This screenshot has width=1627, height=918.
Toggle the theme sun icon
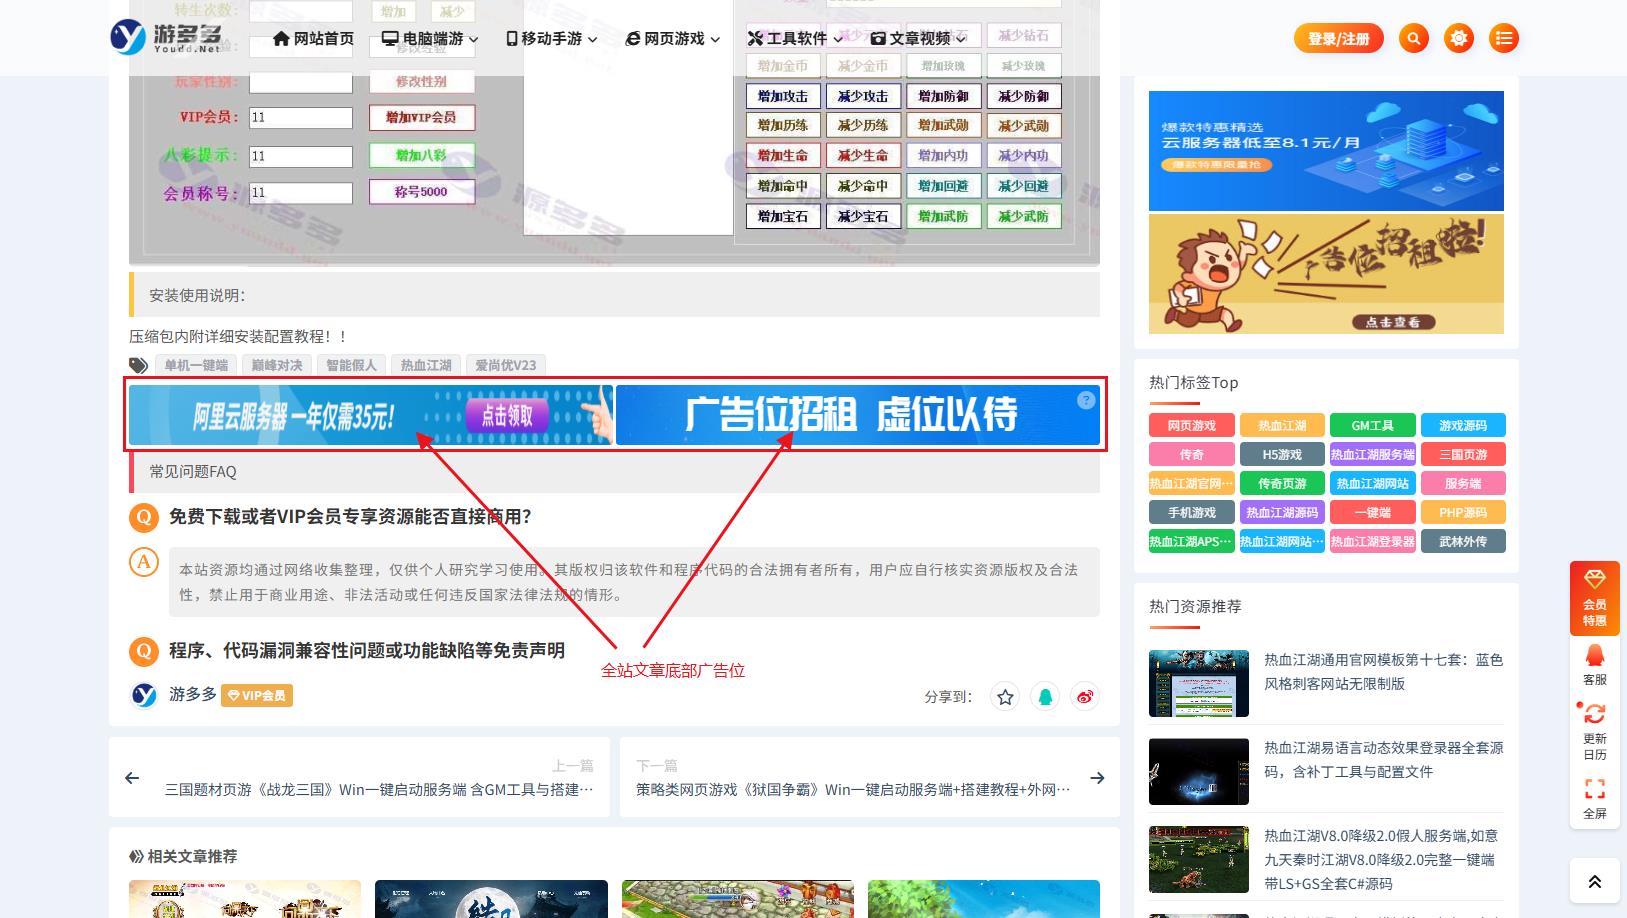coord(1459,38)
